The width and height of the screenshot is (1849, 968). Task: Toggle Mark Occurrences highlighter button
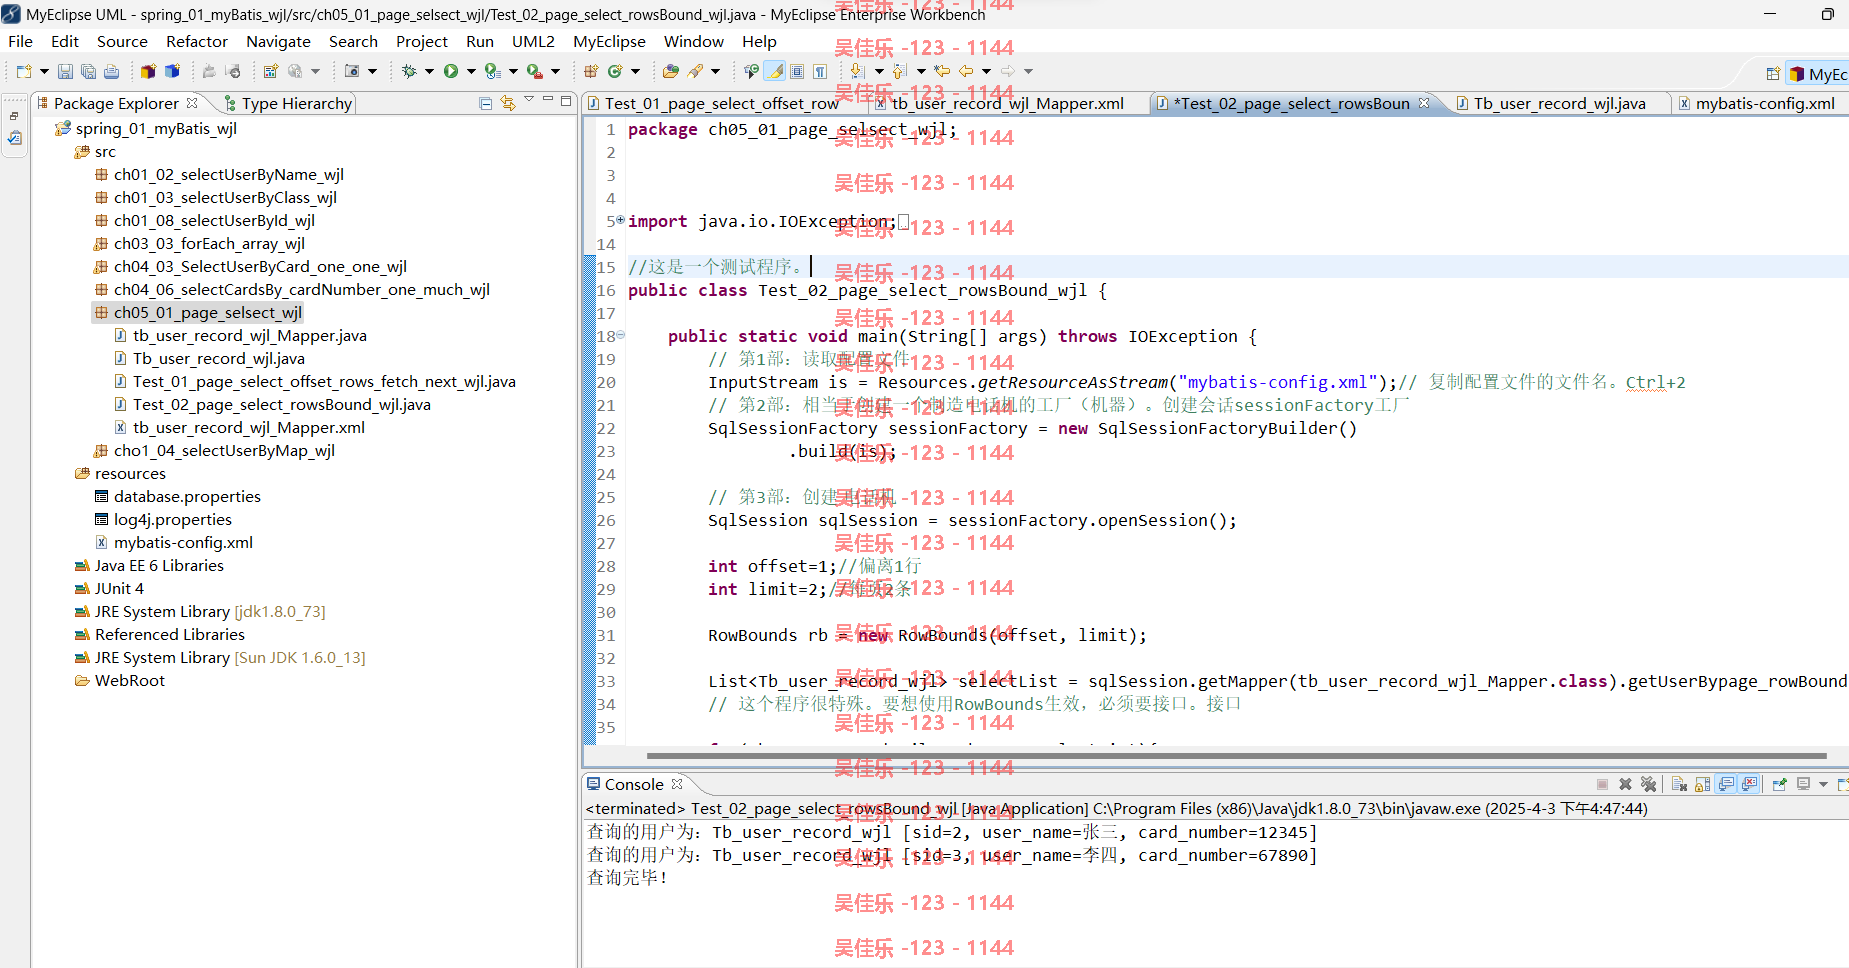(x=775, y=71)
